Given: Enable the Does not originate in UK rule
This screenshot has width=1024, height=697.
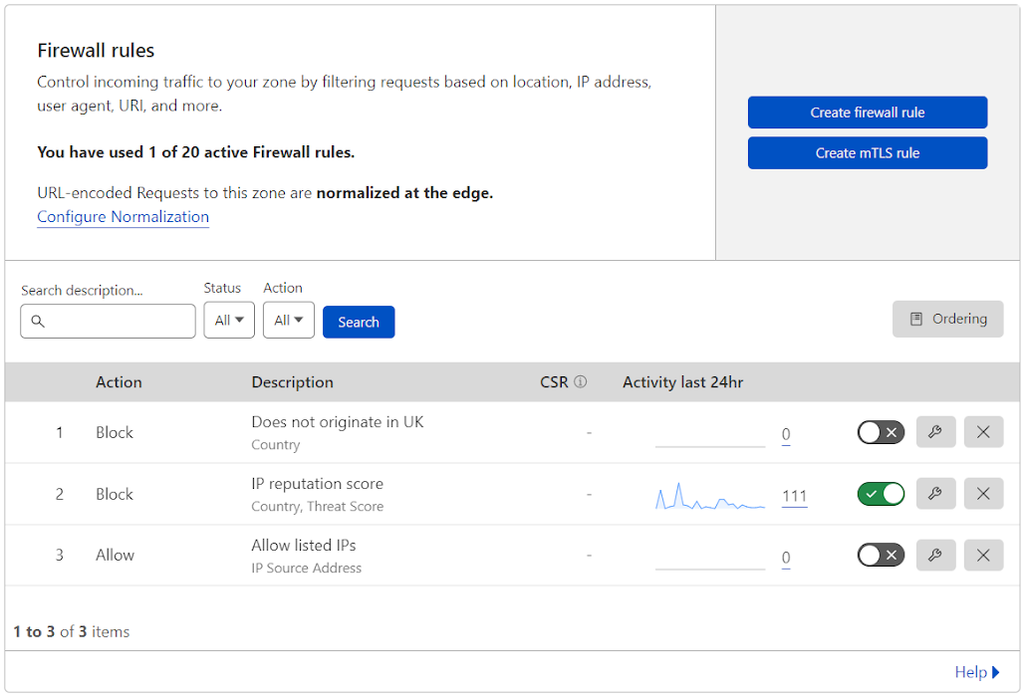Looking at the screenshot, I should coord(880,432).
